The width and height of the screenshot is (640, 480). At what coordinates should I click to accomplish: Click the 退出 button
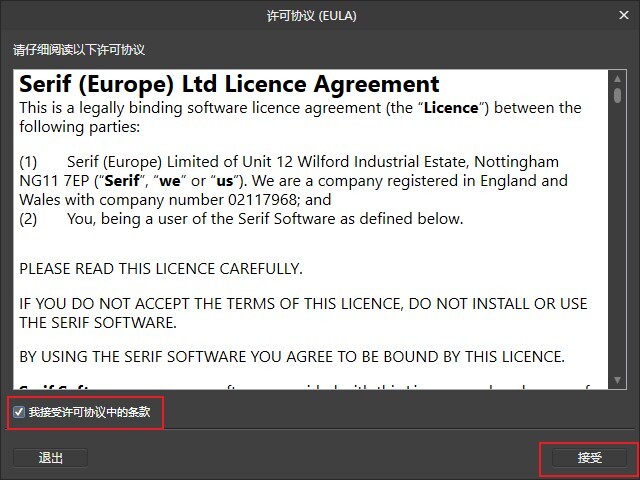pyautogui.click(x=51, y=458)
